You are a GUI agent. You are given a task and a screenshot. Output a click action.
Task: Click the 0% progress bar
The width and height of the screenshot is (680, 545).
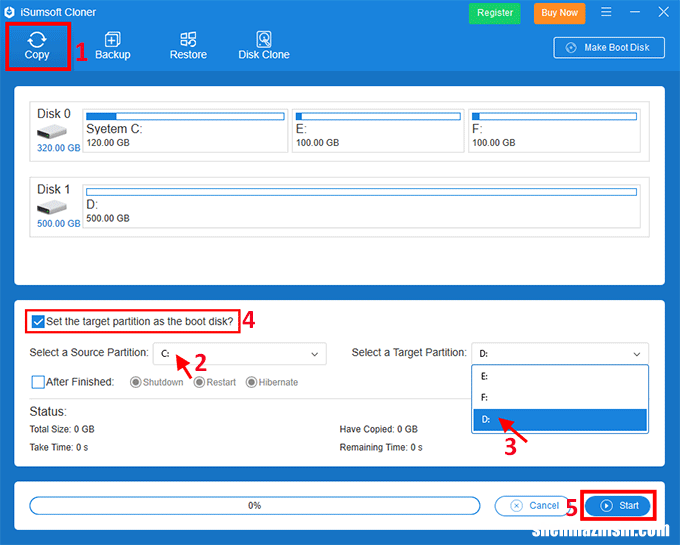click(255, 506)
